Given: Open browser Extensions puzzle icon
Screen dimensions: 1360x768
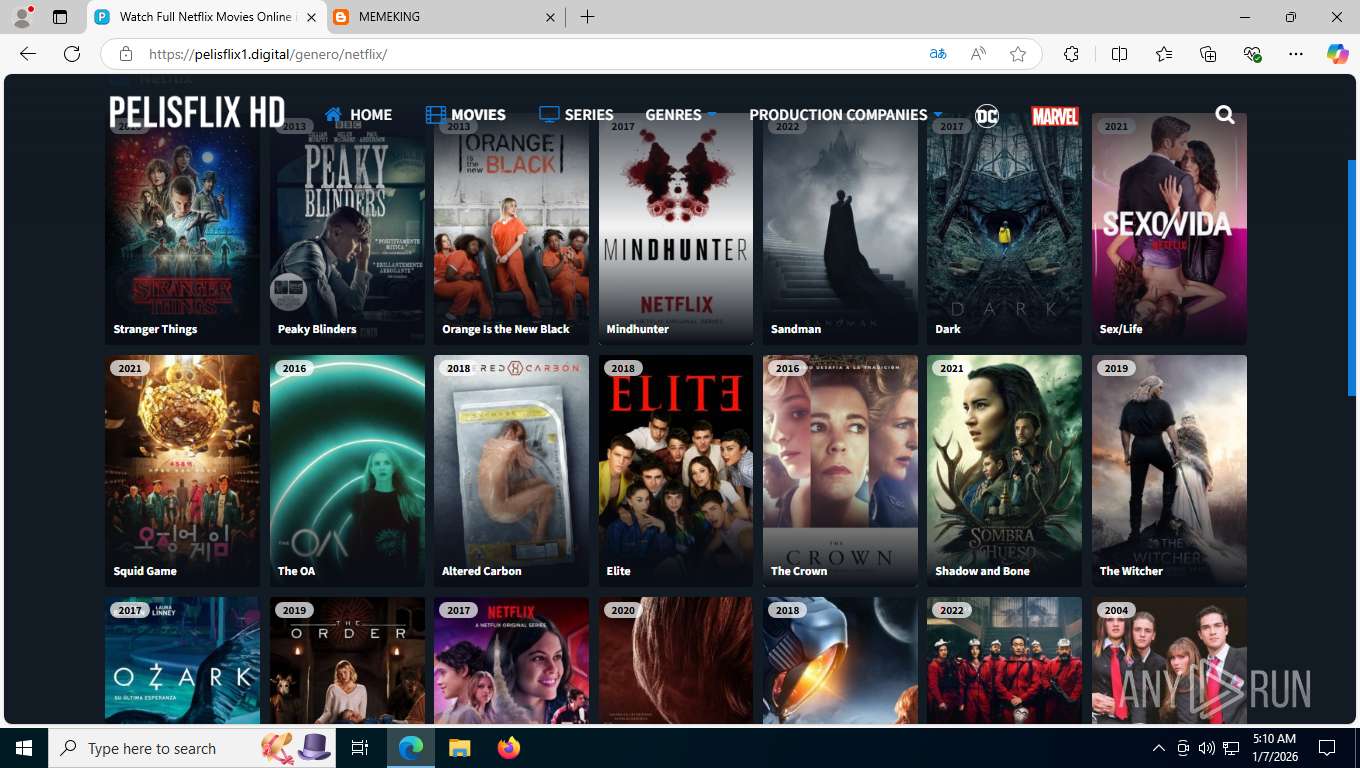Looking at the screenshot, I should click(x=1071, y=54).
